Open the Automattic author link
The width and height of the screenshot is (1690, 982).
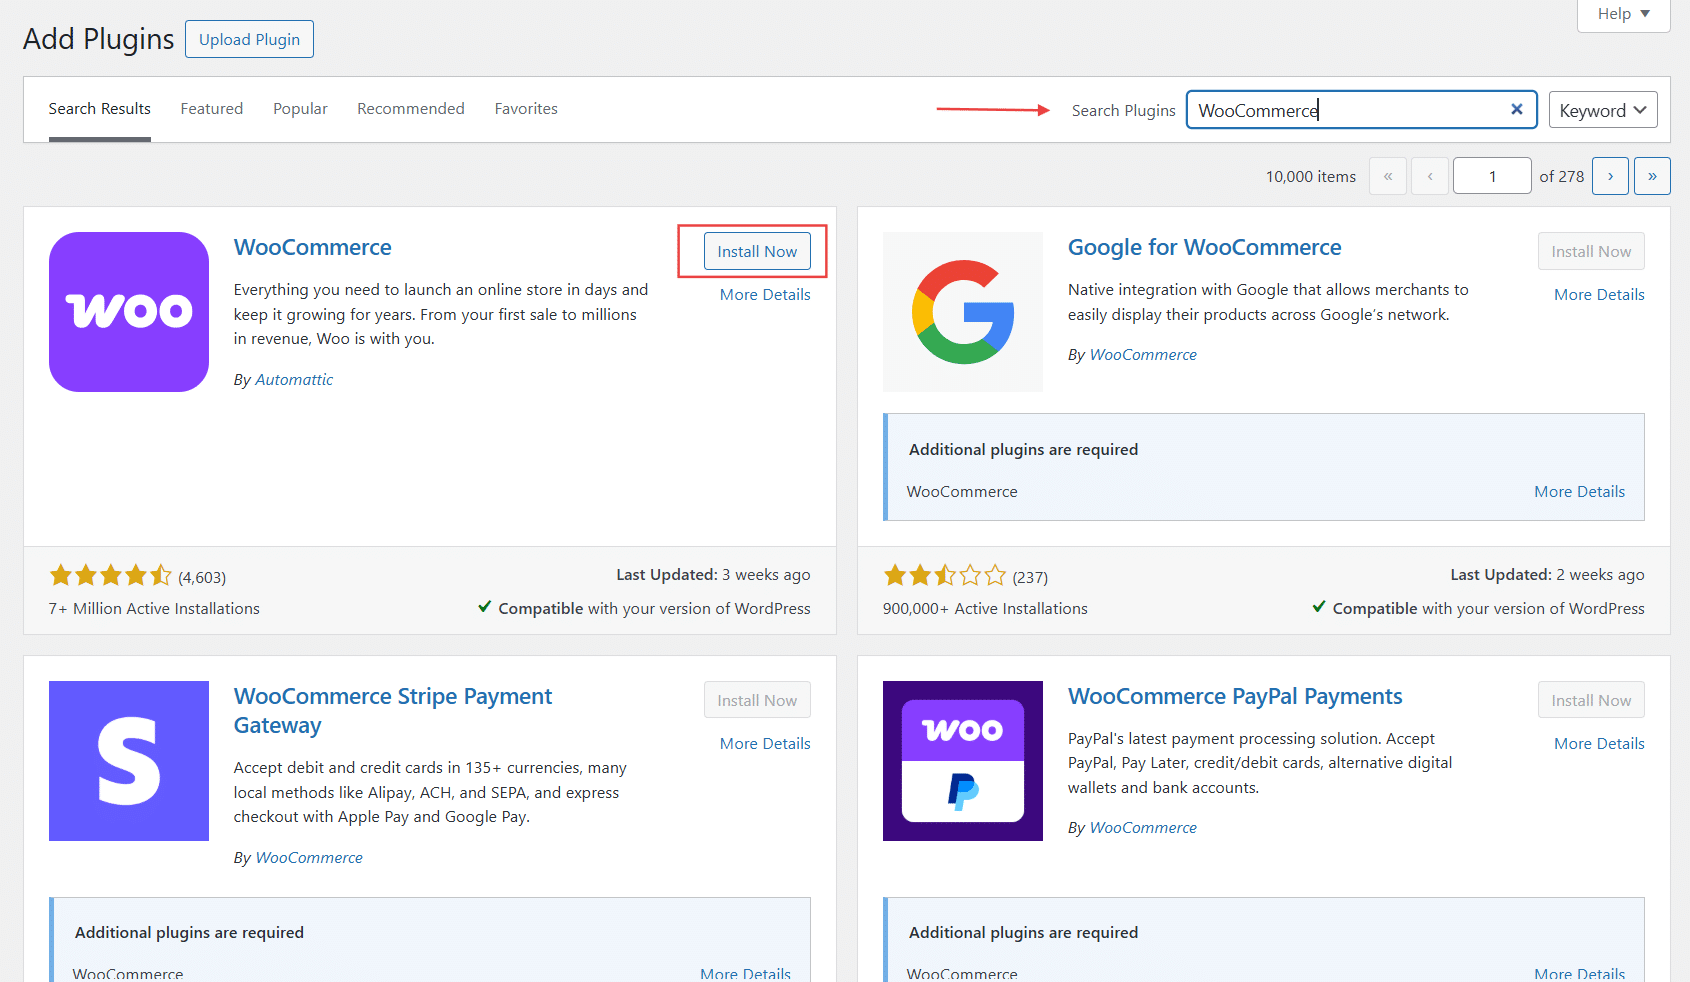pos(294,380)
